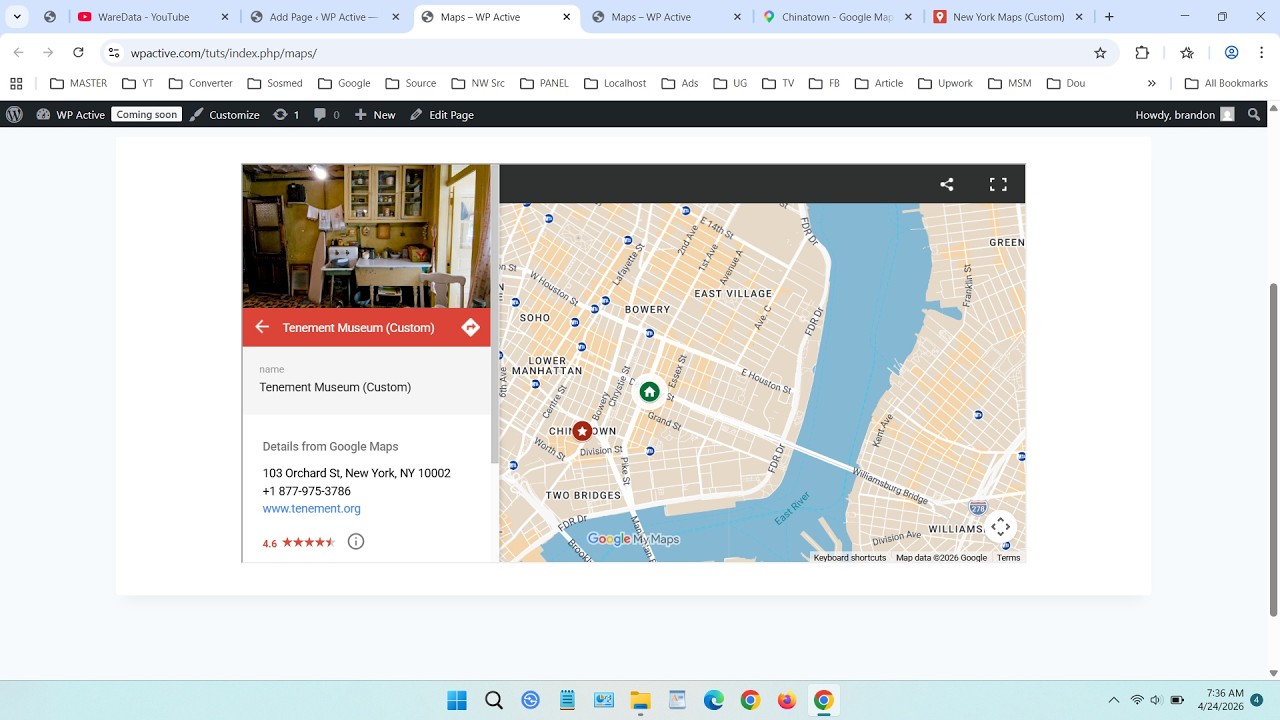Open the admin bar search icon
1280x720 pixels.
tap(1255, 115)
